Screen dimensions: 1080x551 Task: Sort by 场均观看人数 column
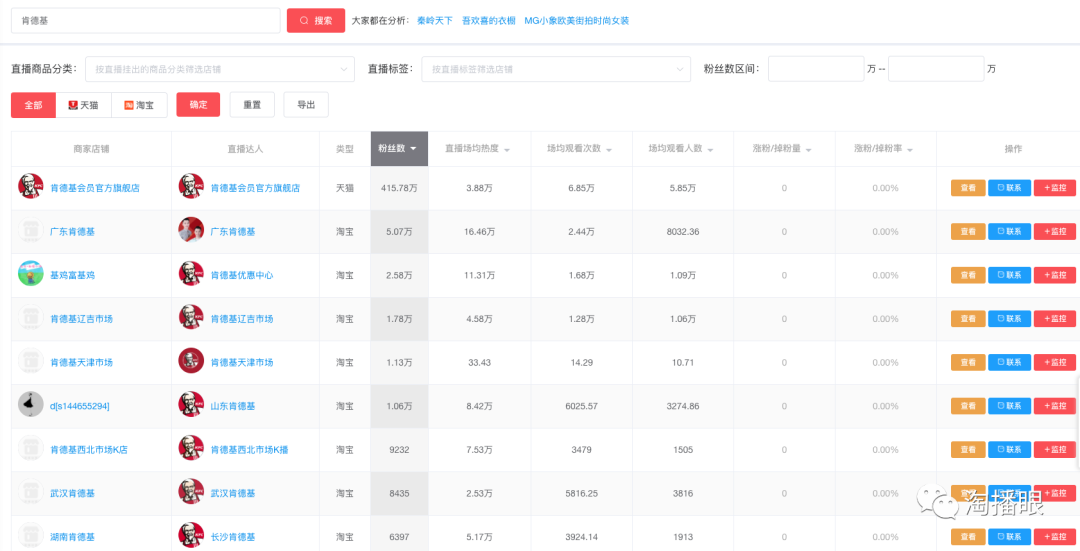pos(710,149)
